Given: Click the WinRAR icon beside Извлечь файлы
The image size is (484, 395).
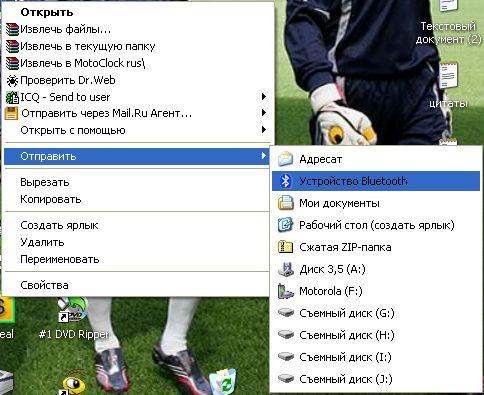Looking at the screenshot, I should [x=12, y=29].
